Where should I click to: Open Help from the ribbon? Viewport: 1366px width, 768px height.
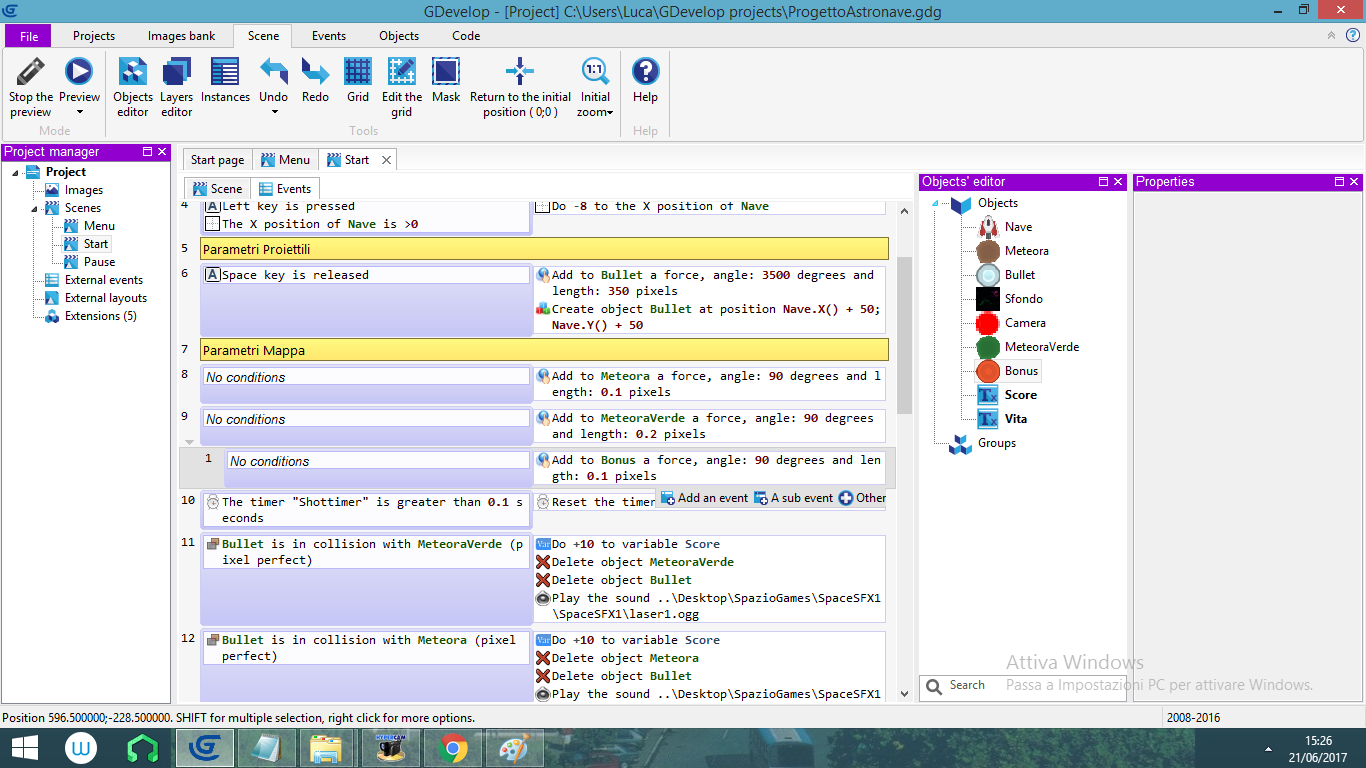click(x=646, y=80)
